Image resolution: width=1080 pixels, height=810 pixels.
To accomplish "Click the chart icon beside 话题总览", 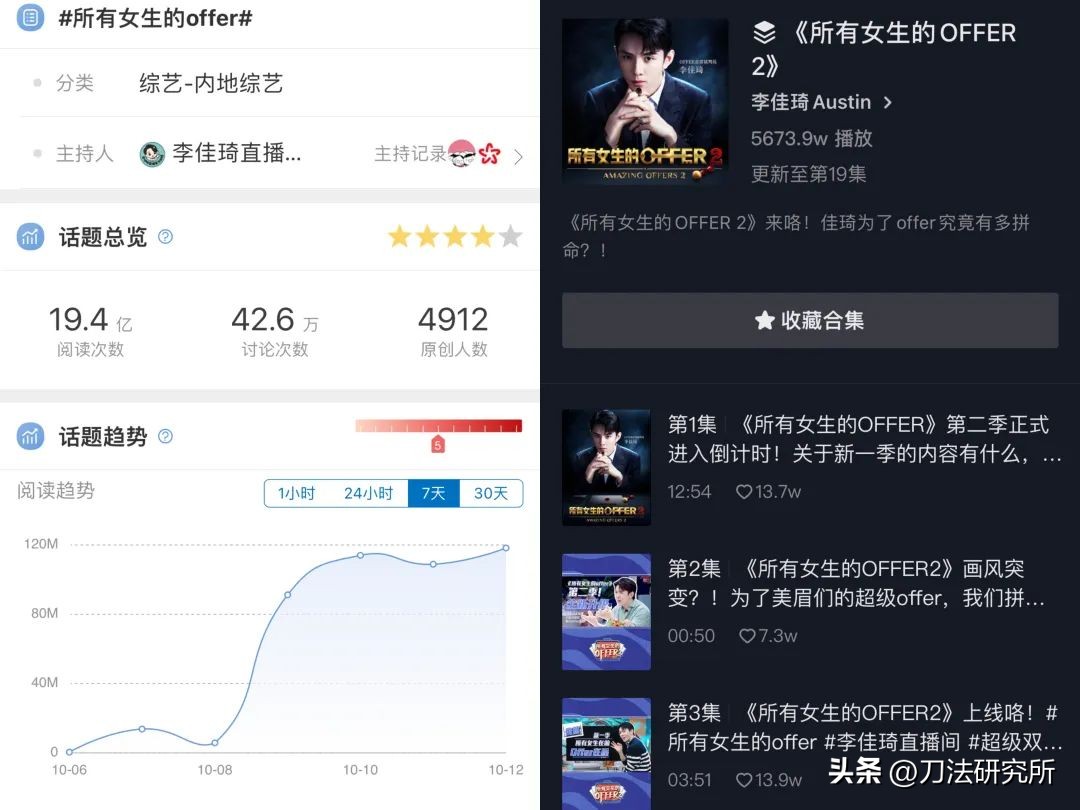I will click(30, 237).
